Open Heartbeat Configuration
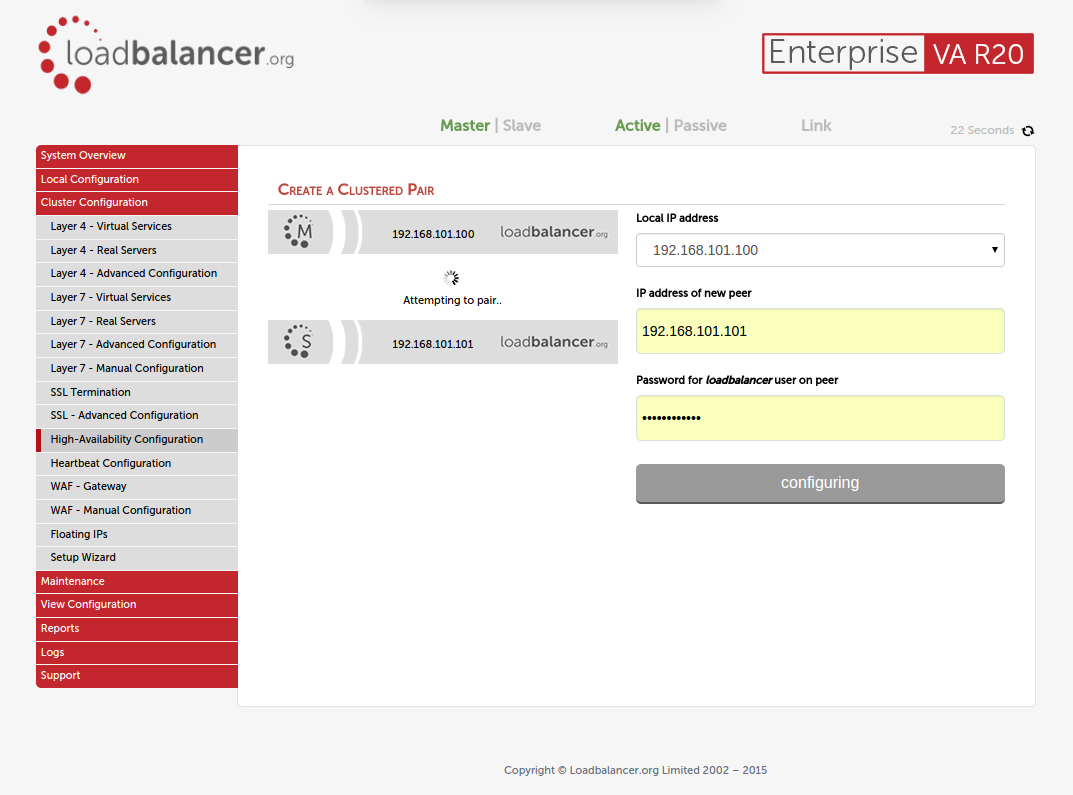The height and width of the screenshot is (795, 1073). pos(137,464)
